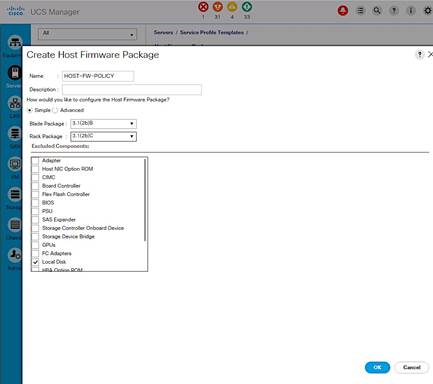Select the Advanced radio option

click(55, 110)
